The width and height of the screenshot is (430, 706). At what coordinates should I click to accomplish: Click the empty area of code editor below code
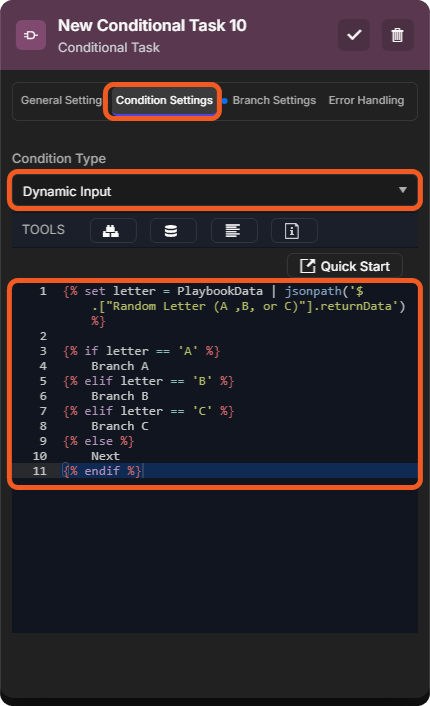click(215, 558)
